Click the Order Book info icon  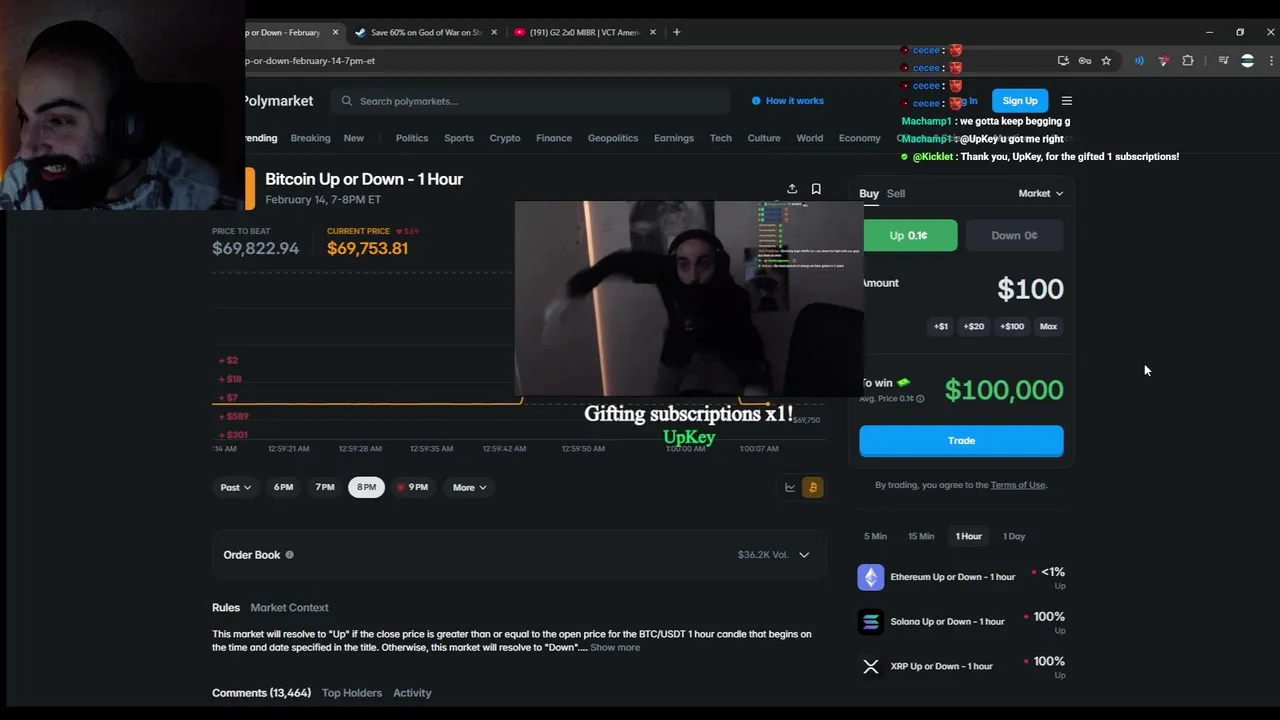(x=289, y=555)
